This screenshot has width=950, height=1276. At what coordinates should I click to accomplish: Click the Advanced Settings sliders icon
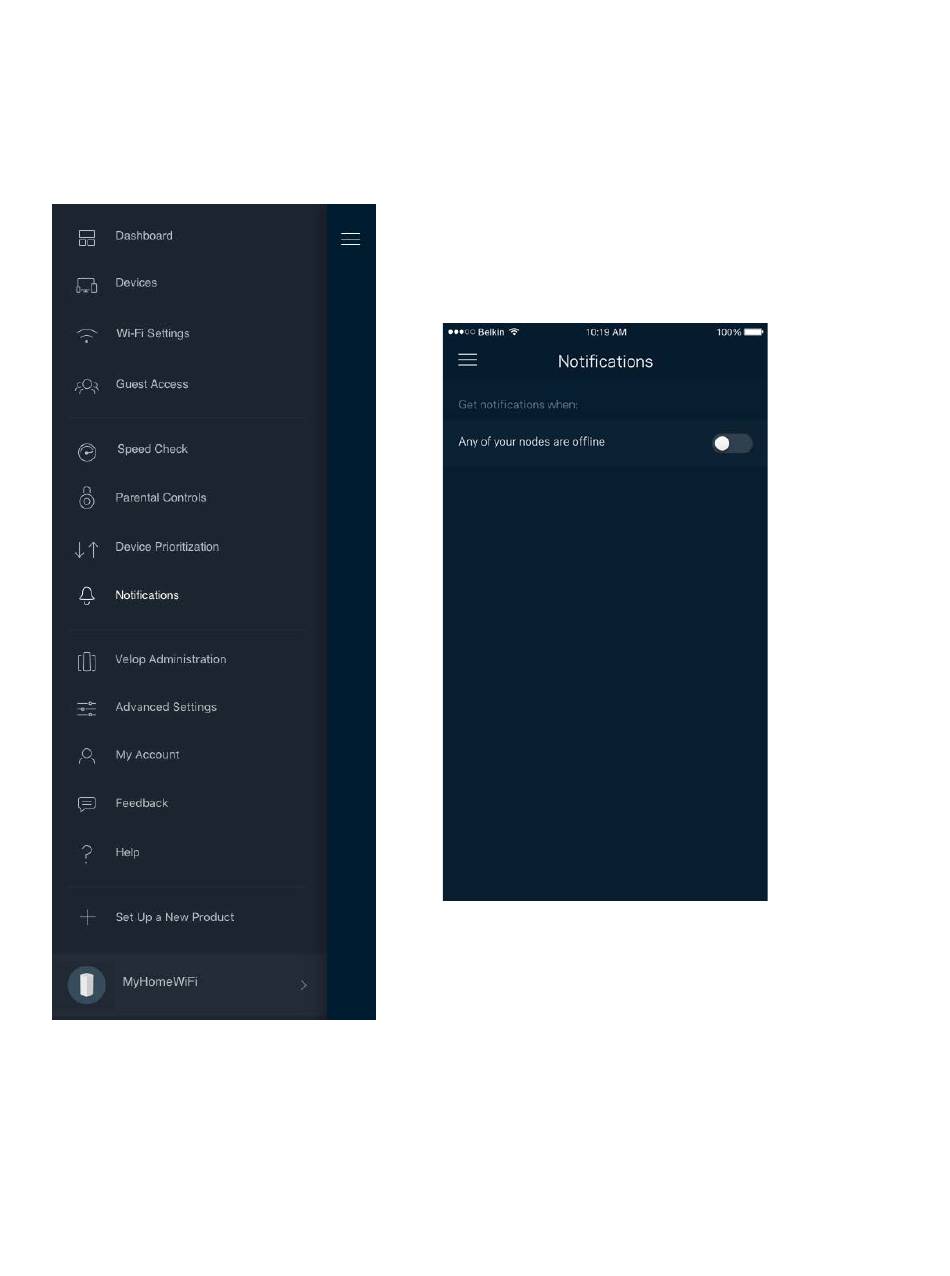(87, 709)
